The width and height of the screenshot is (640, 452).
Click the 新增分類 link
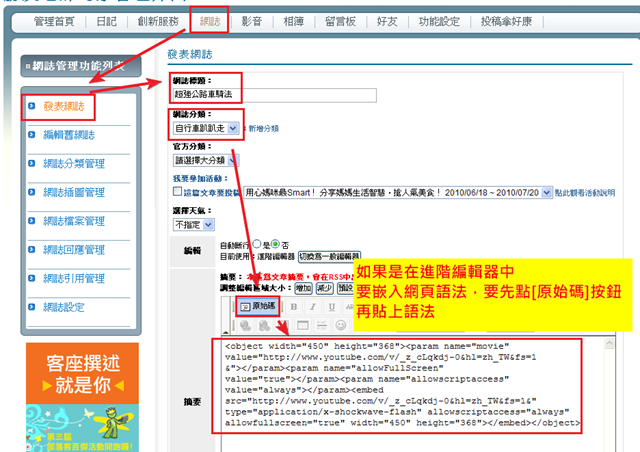click(x=264, y=129)
